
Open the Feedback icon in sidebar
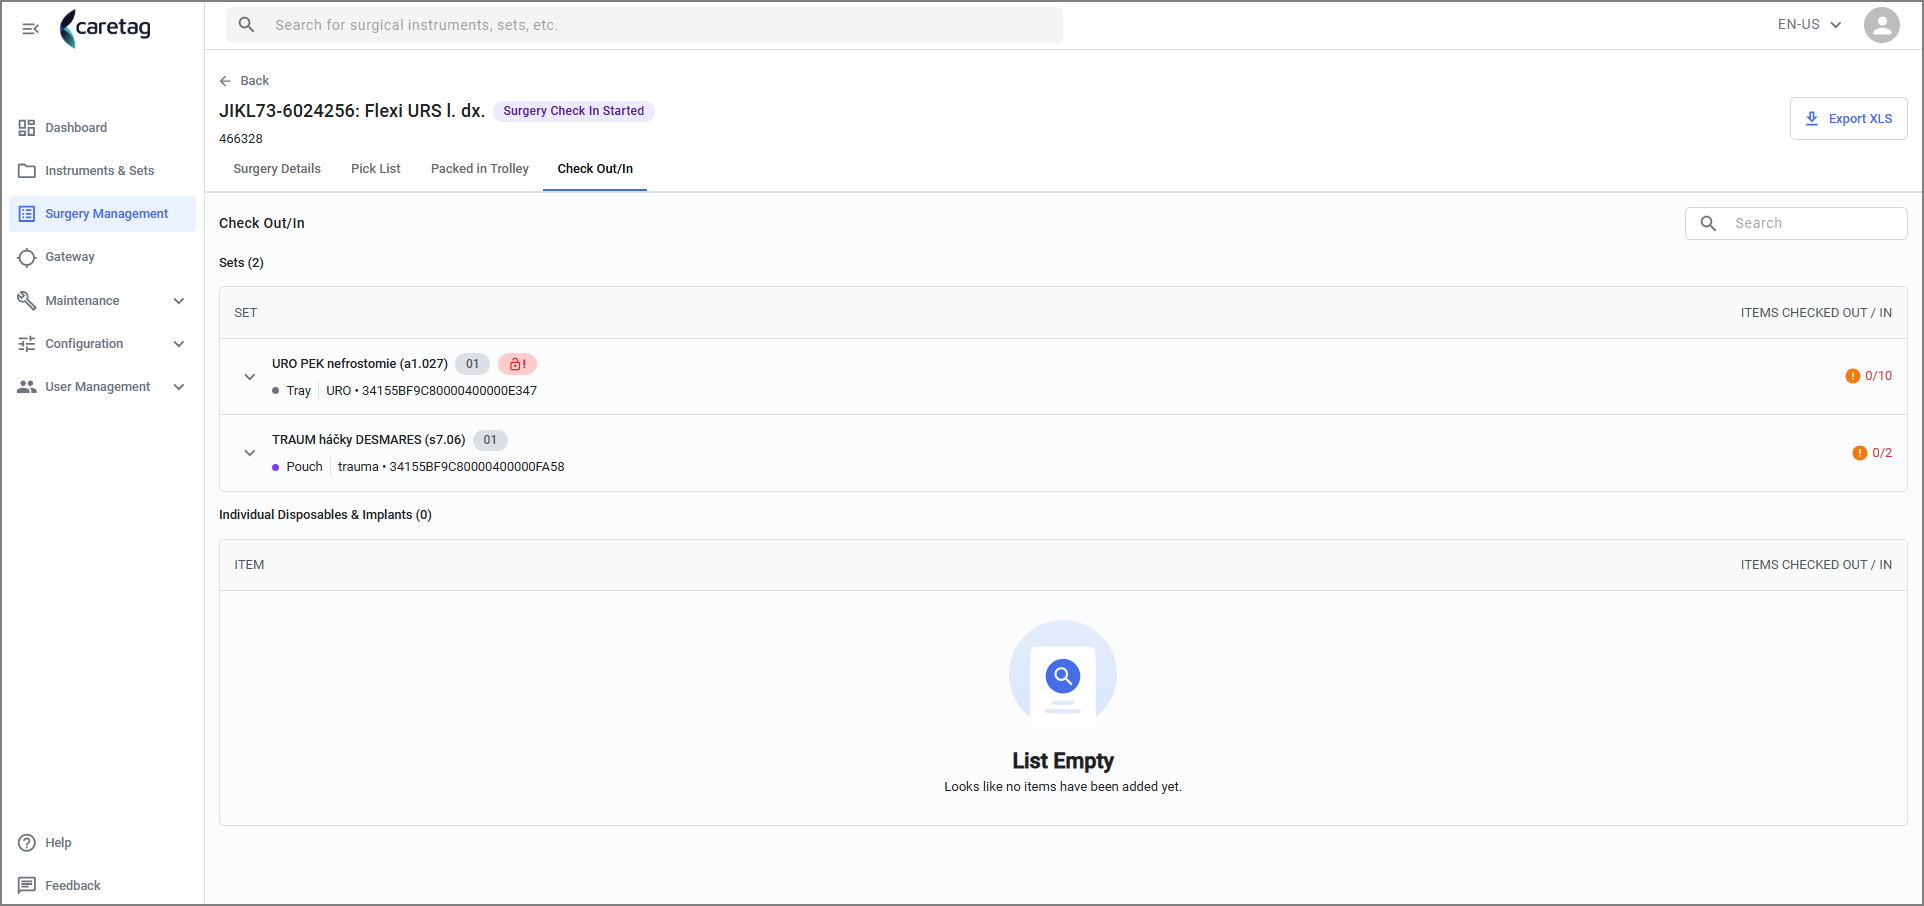[x=27, y=886]
